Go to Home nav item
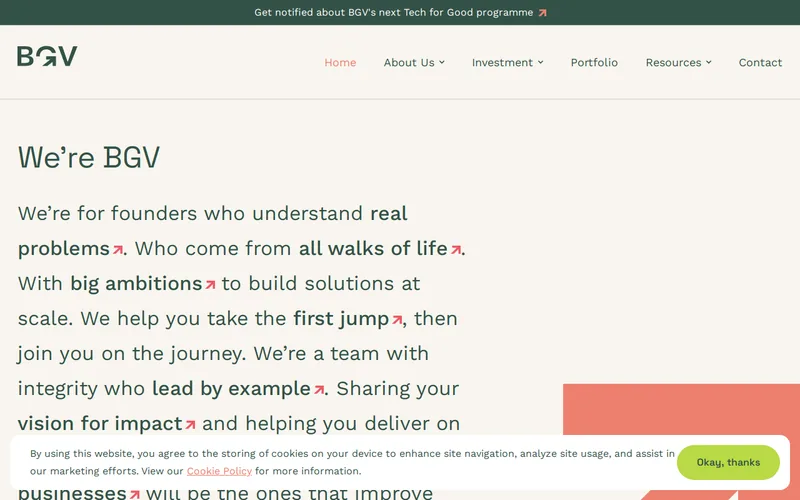Viewport: 800px width, 500px height. point(340,62)
